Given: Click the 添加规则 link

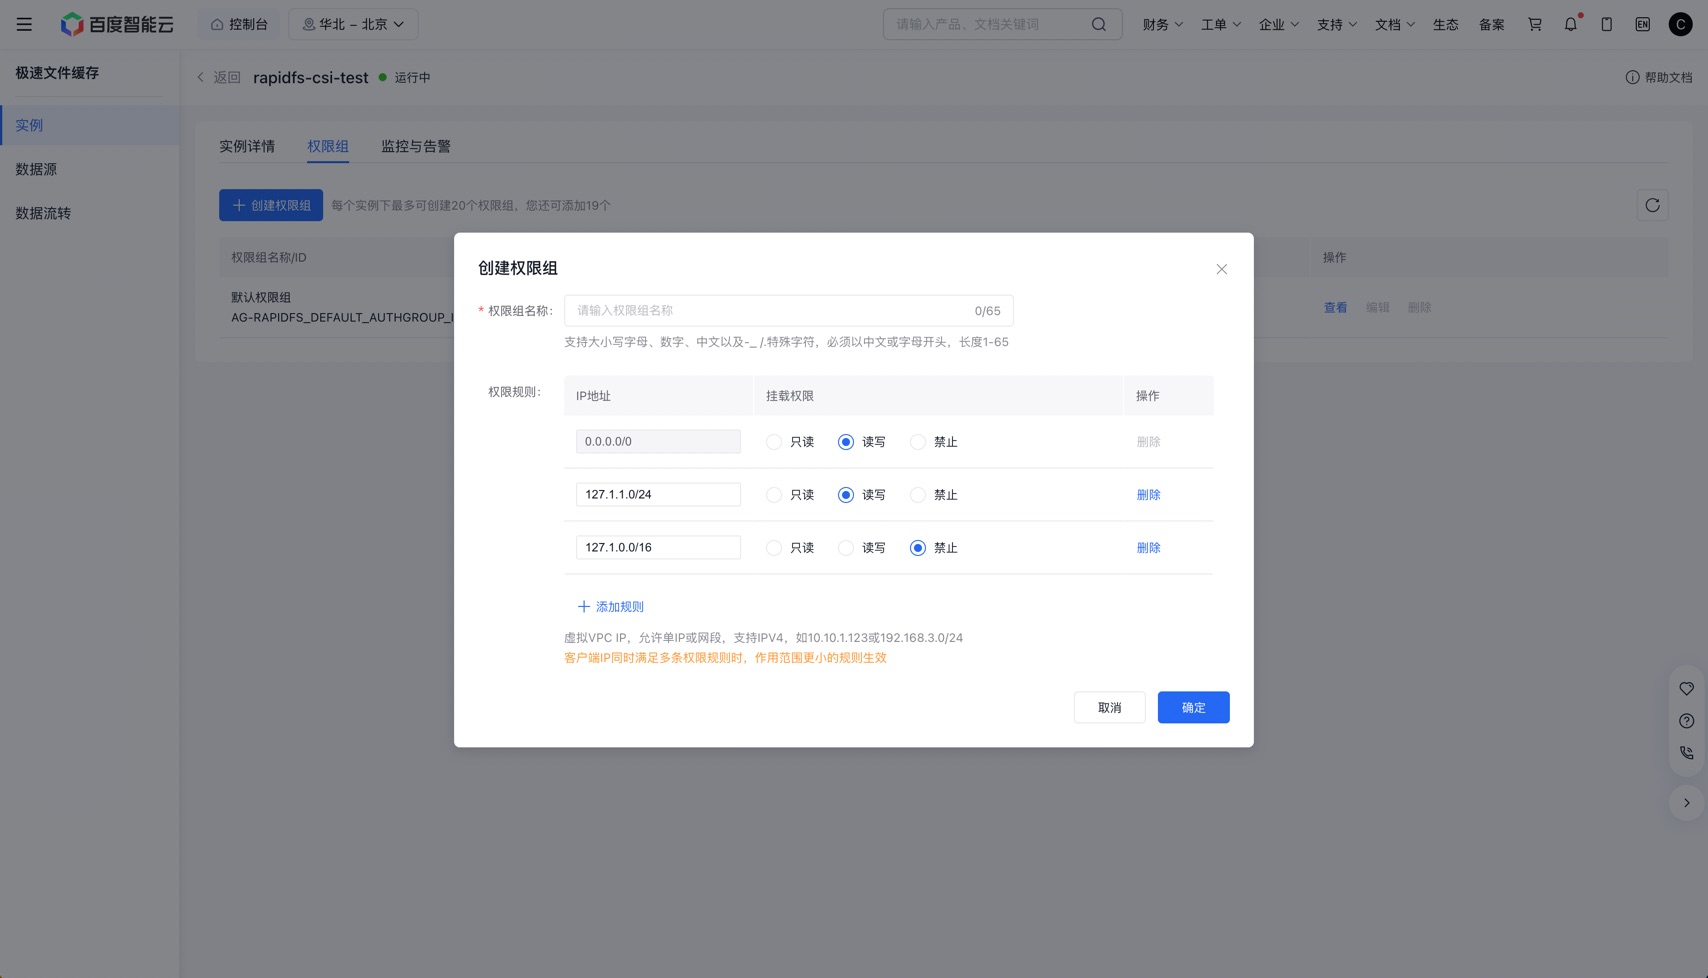Looking at the screenshot, I should click(610, 607).
